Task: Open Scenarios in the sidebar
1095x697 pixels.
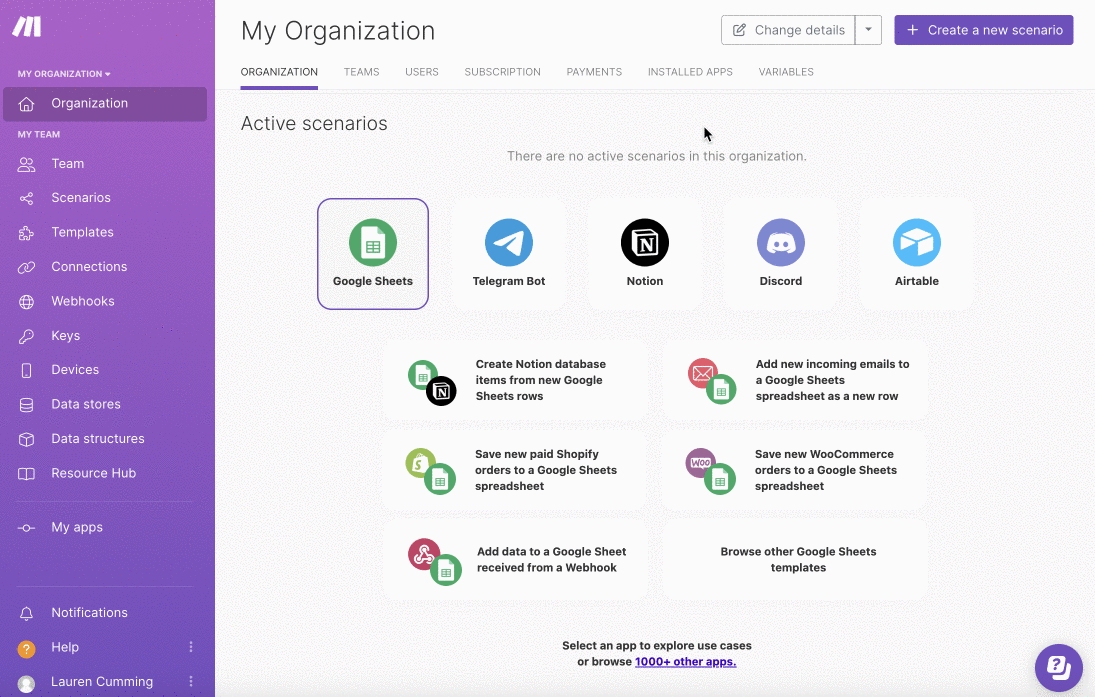Action: tap(80, 198)
